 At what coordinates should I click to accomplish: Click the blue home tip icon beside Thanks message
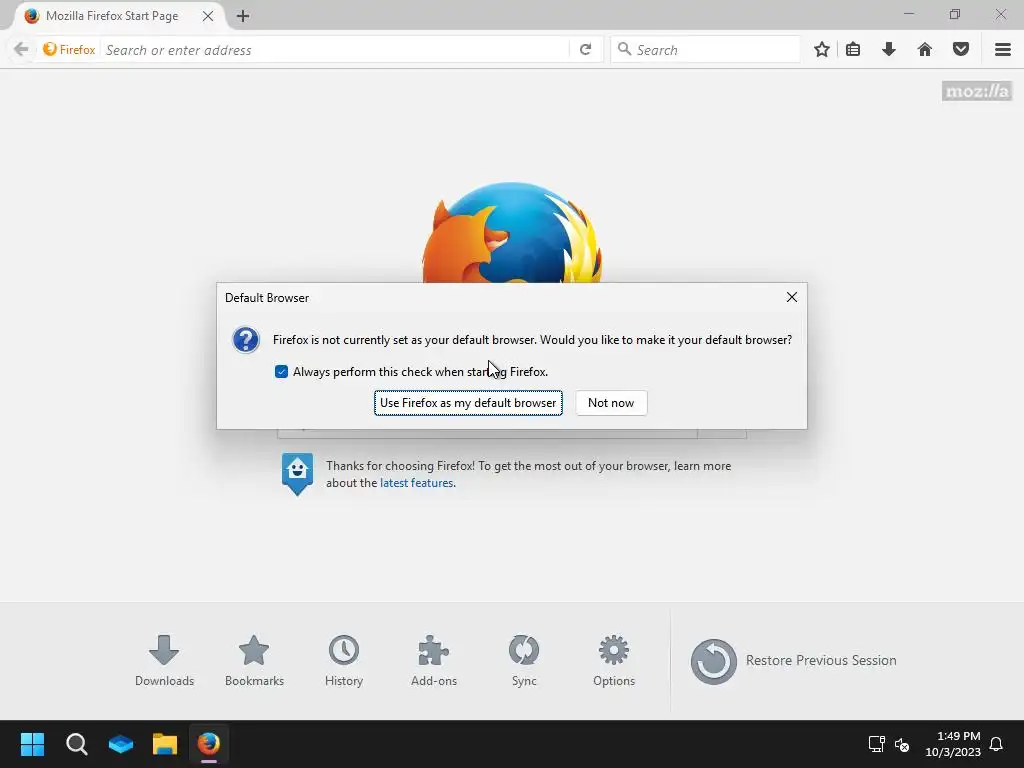pos(297,474)
